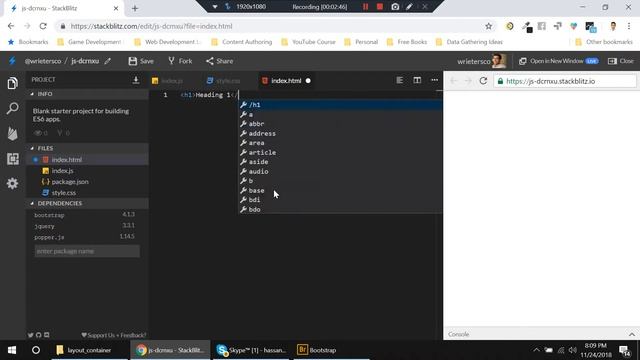Open the Settings gear in sidebar
This screenshot has height=360, width=640.
point(13,183)
